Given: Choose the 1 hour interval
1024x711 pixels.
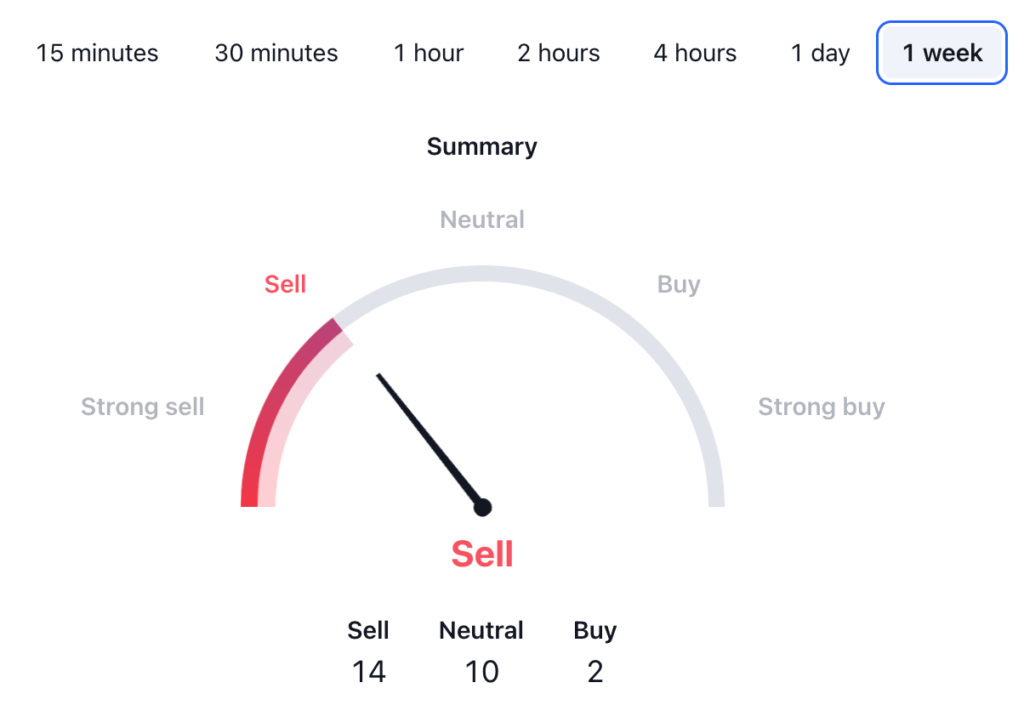Looking at the screenshot, I should [x=428, y=53].
